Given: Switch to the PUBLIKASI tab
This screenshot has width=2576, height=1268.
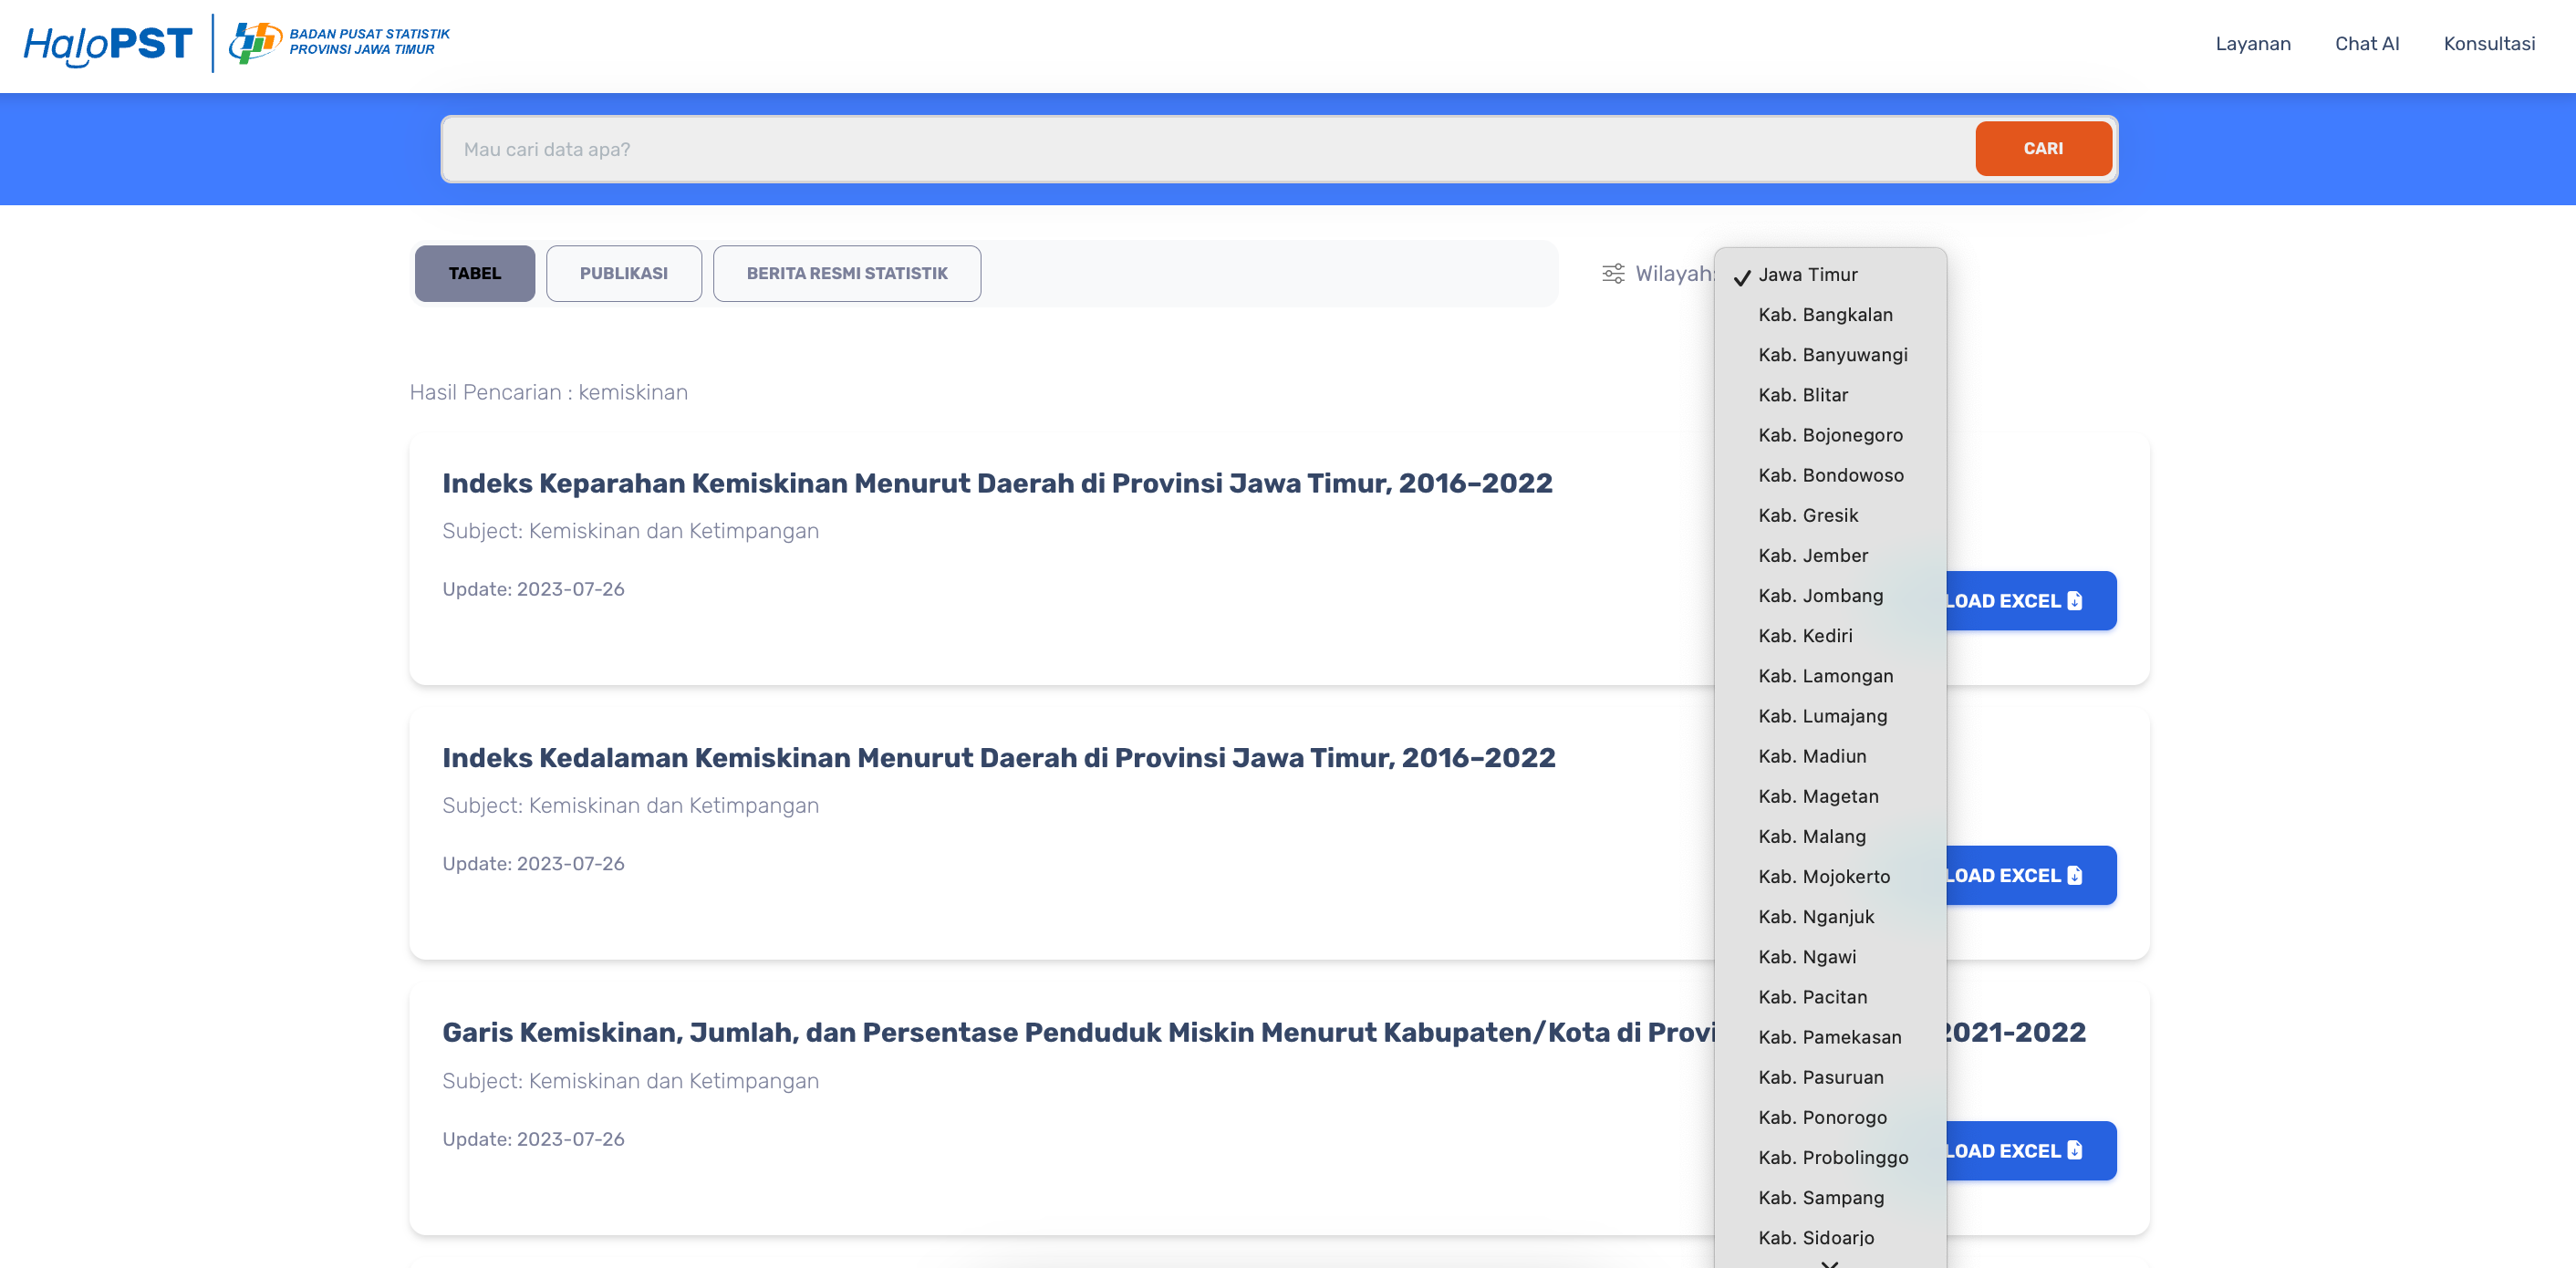Looking at the screenshot, I should (x=623, y=274).
